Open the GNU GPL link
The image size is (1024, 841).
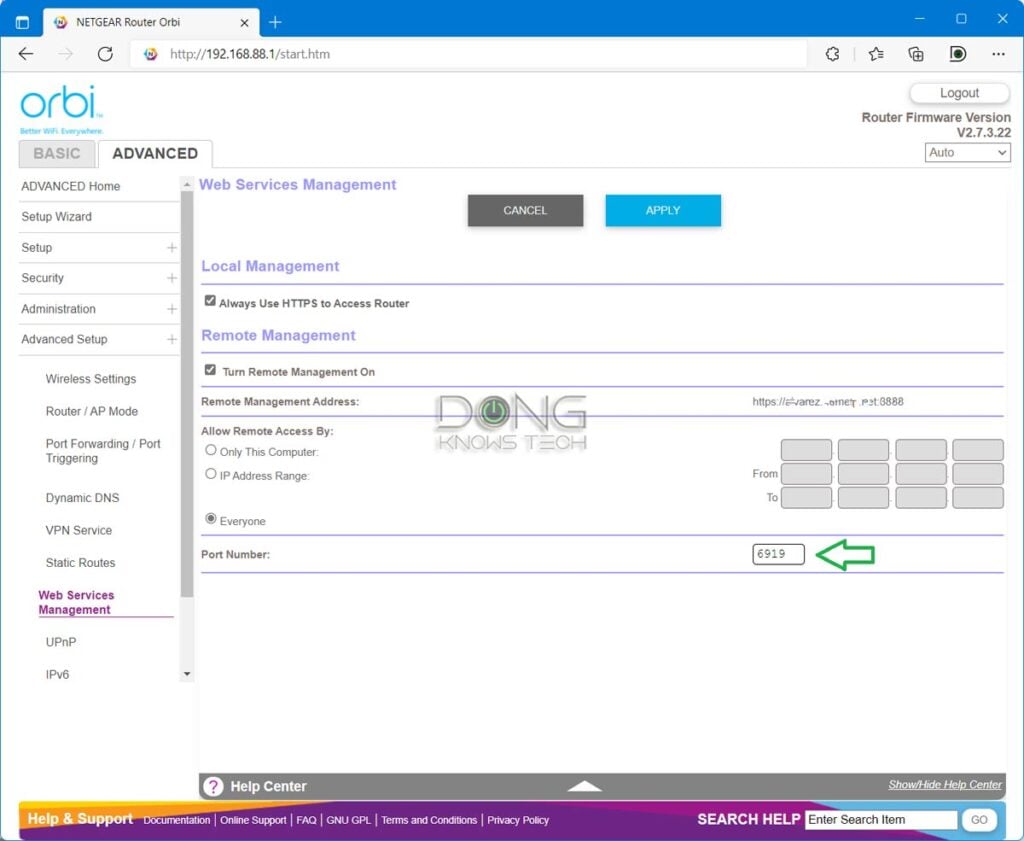pyautogui.click(x=348, y=820)
